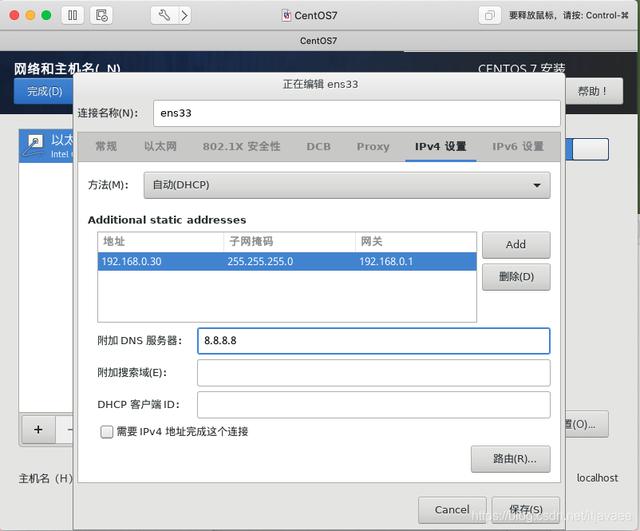Select the IPv4 设置 tab

[x=441, y=147]
